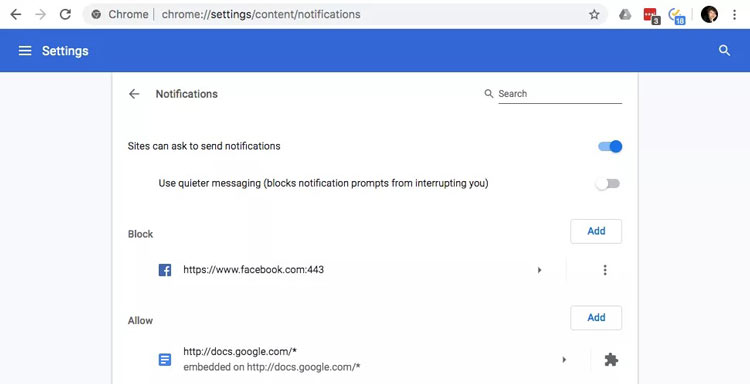Open the user profile avatar
This screenshot has width=750, height=384.
[x=709, y=15]
